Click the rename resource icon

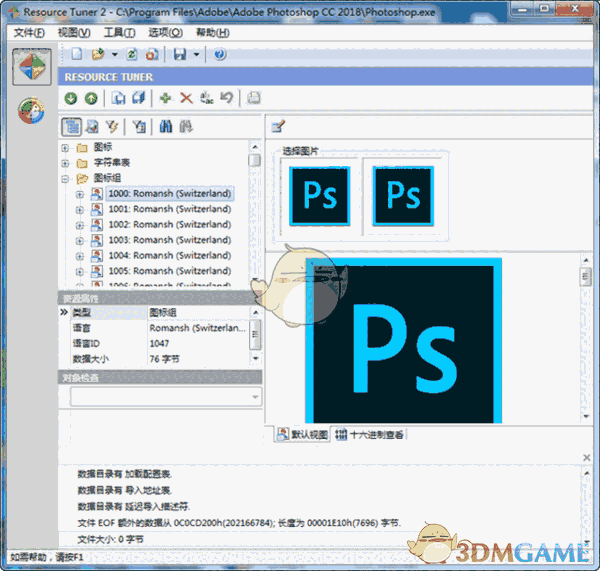click(207, 98)
